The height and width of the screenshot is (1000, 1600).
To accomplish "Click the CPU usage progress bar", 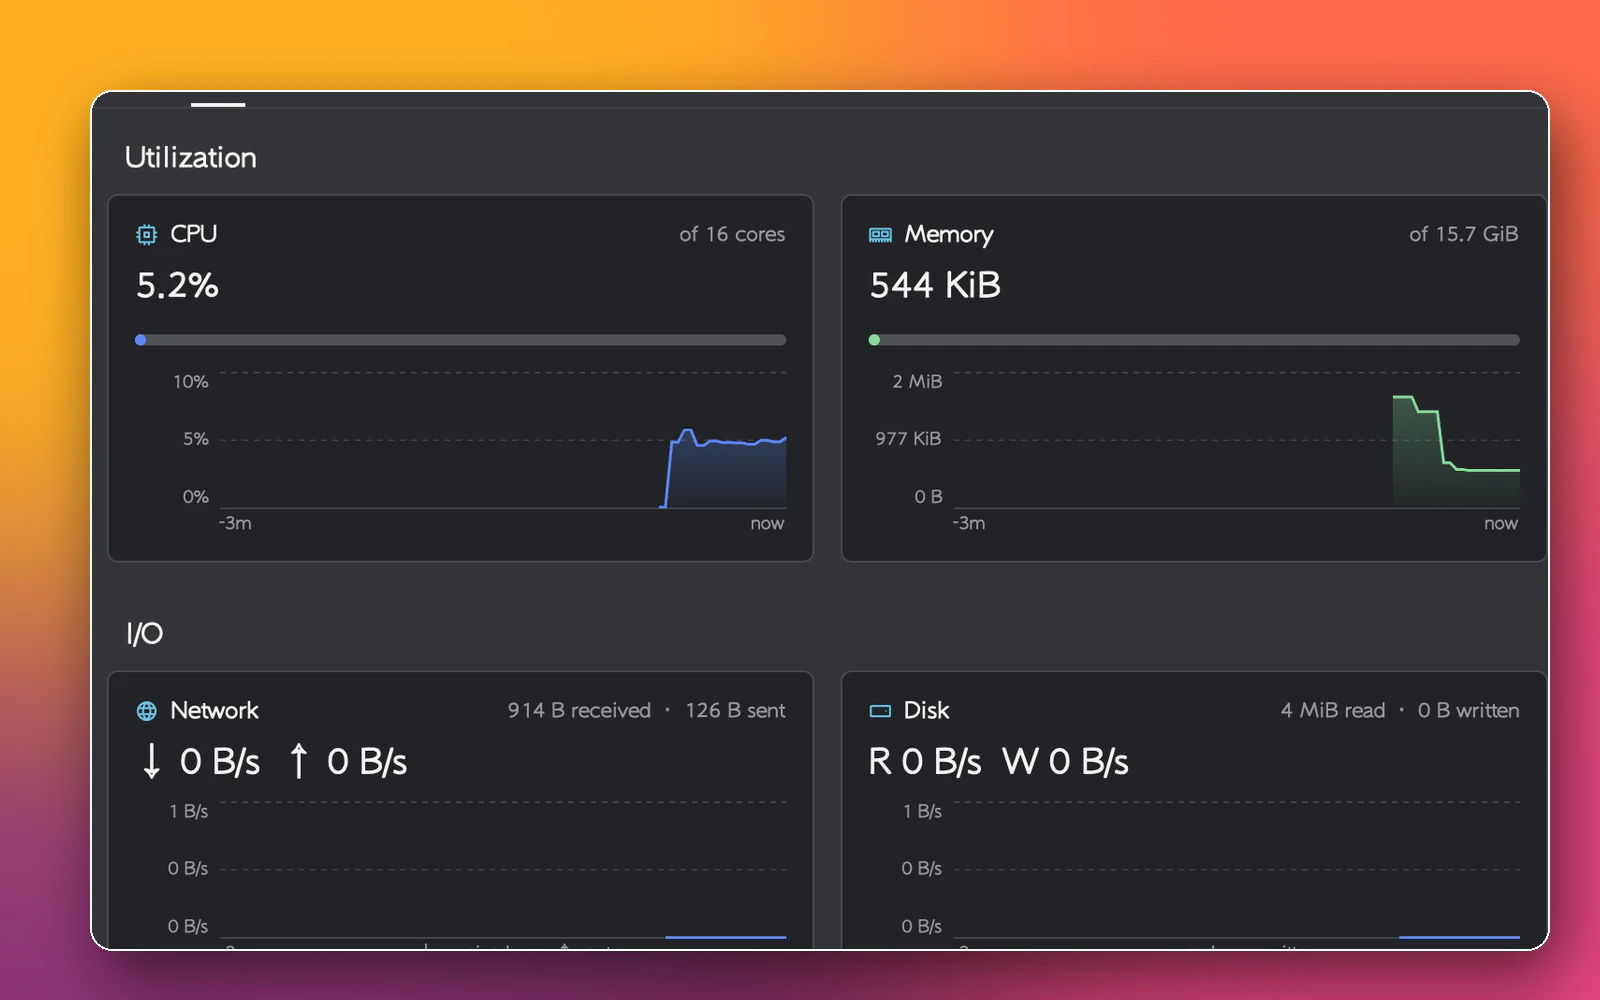I will tap(460, 340).
